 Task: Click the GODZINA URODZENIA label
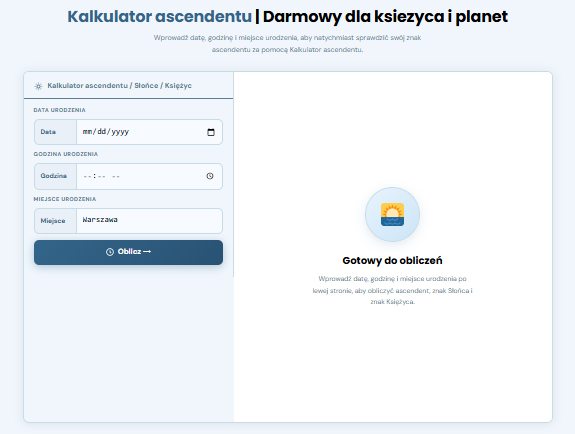66,154
